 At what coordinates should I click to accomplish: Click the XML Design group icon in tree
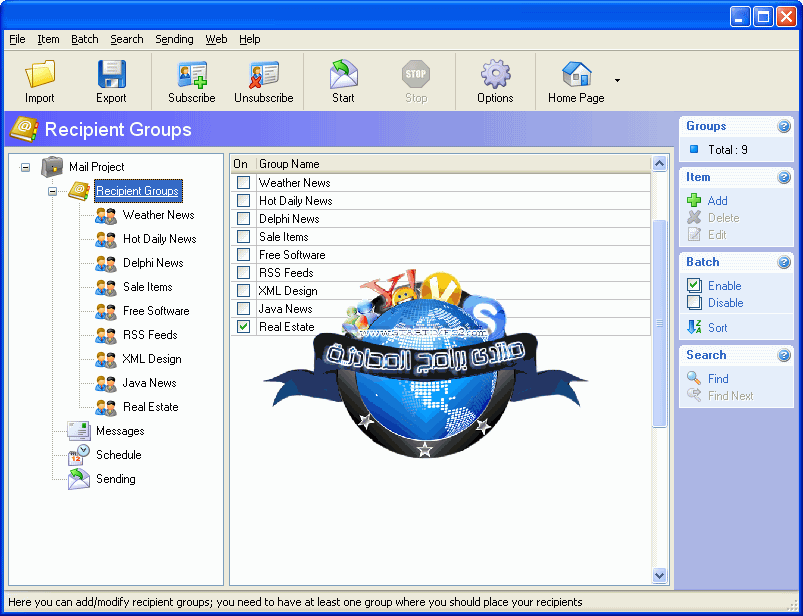[x=106, y=359]
